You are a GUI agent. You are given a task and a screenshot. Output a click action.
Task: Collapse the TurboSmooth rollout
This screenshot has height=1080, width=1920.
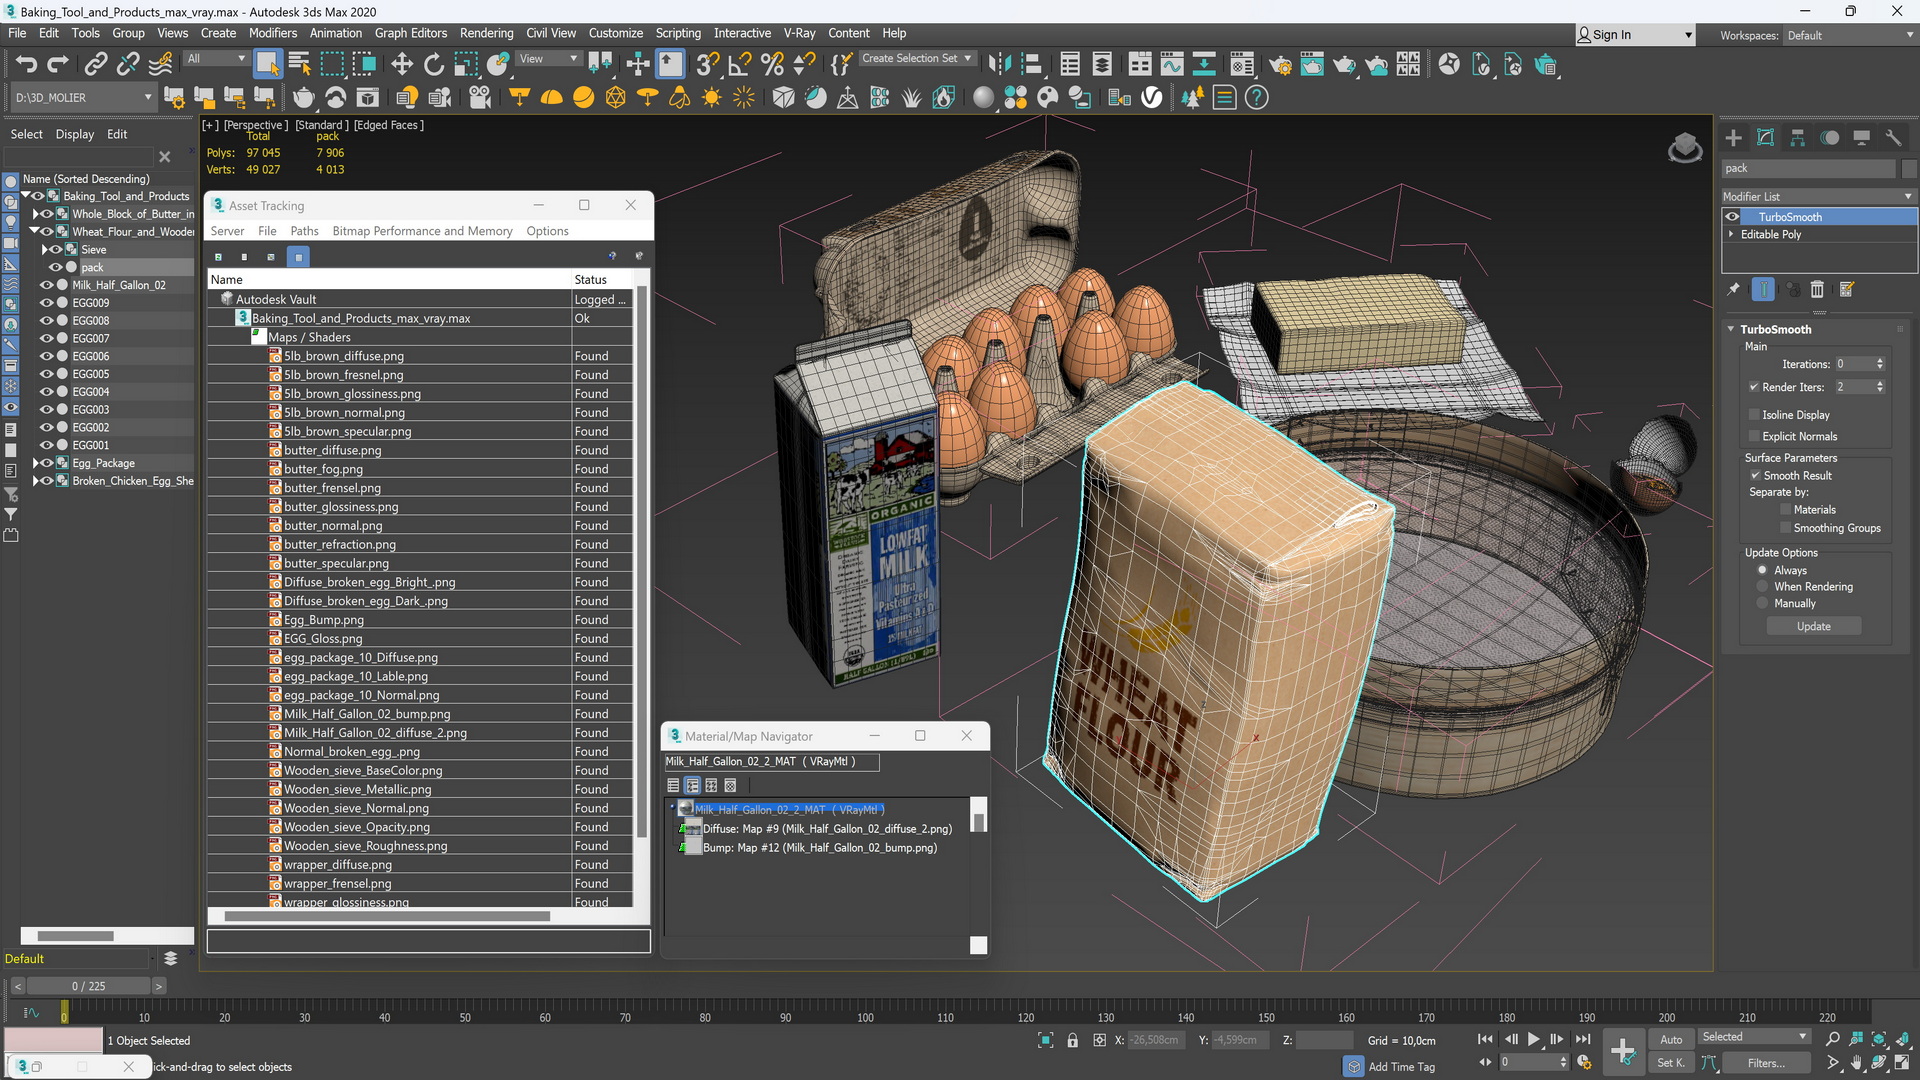pos(1731,329)
